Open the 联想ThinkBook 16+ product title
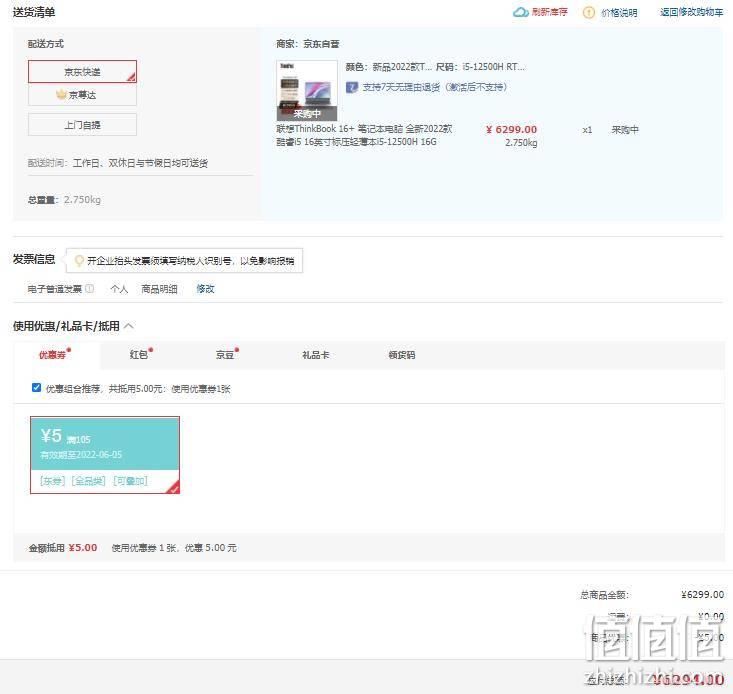Viewport: 733px width, 694px height. [x=364, y=135]
